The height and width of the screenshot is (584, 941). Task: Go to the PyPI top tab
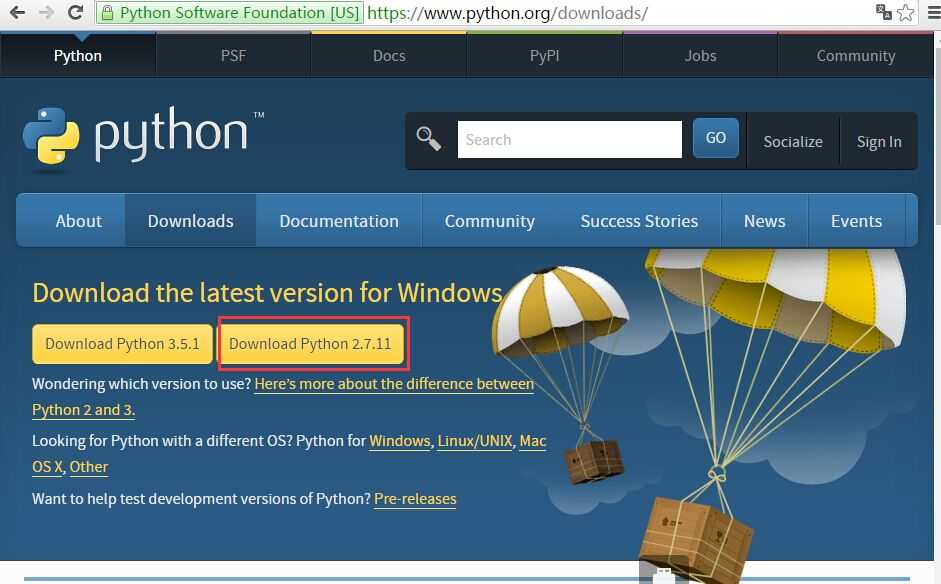point(544,56)
